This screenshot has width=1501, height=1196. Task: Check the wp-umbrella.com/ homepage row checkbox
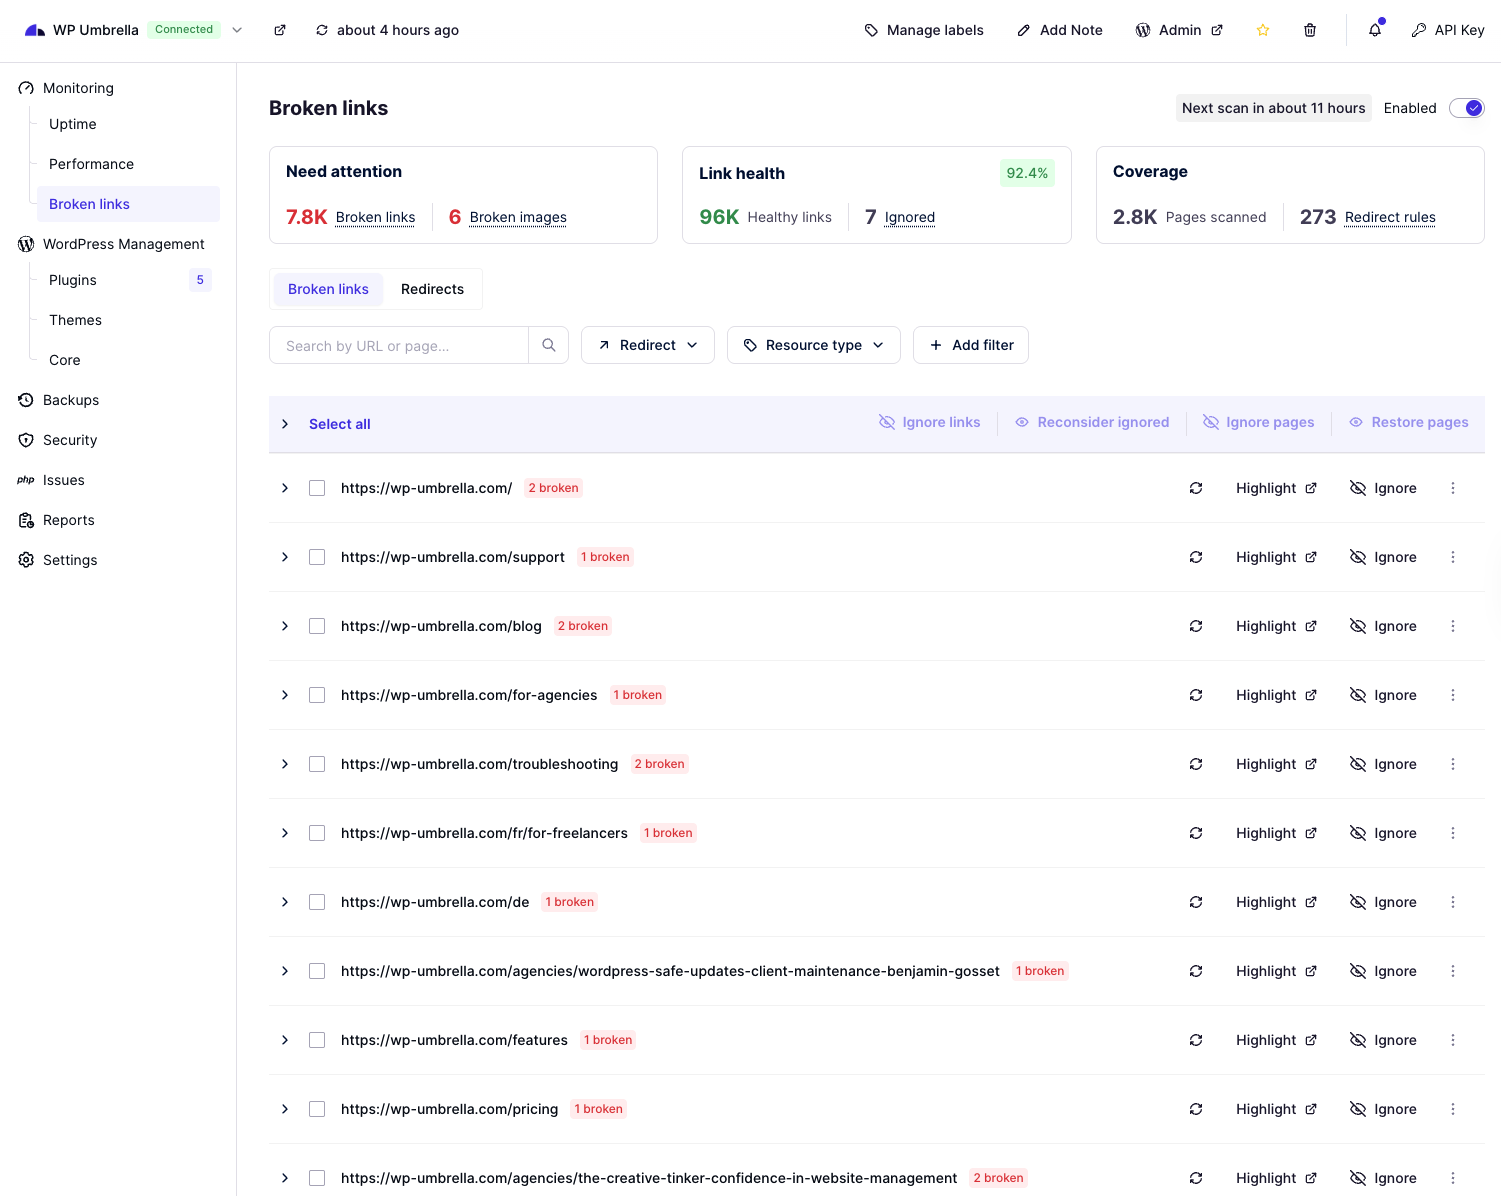click(x=317, y=488)
